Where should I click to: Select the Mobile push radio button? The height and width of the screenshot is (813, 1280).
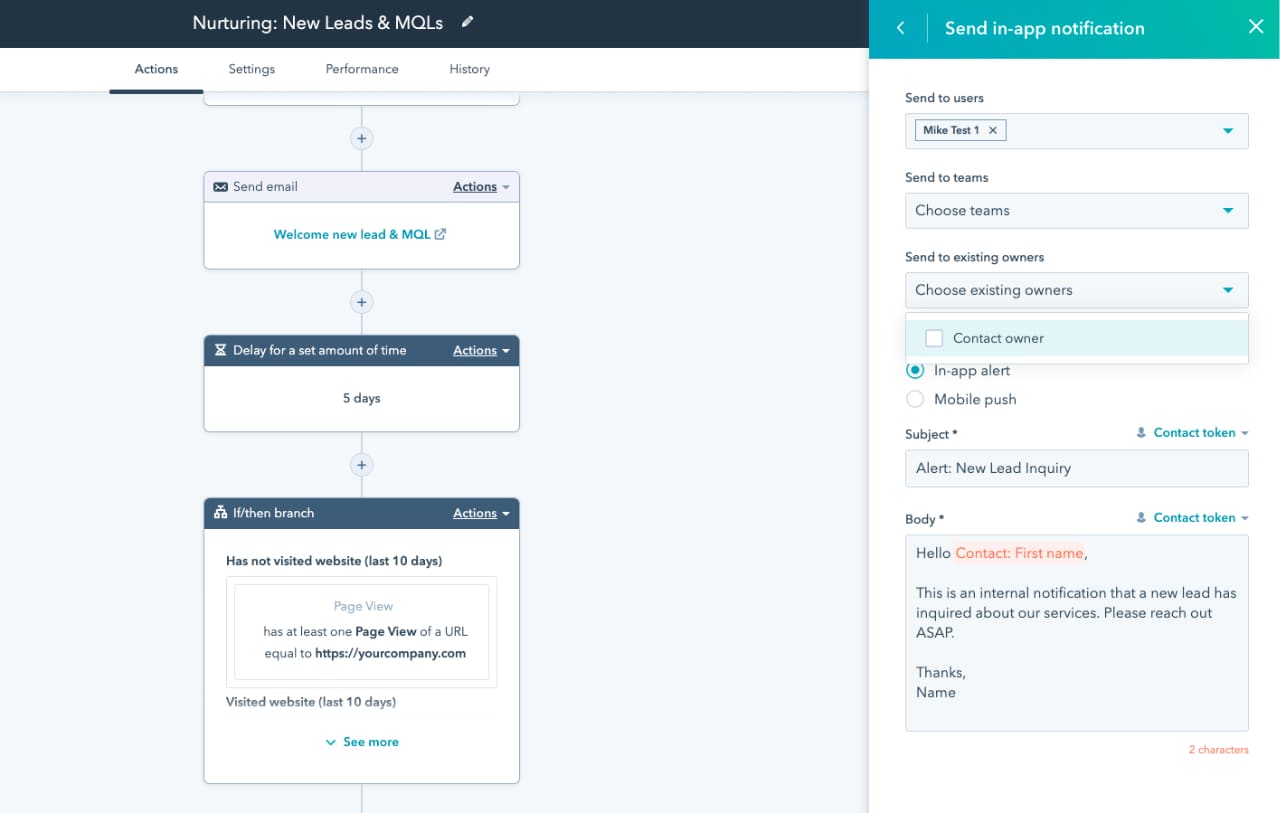[915, 398]
